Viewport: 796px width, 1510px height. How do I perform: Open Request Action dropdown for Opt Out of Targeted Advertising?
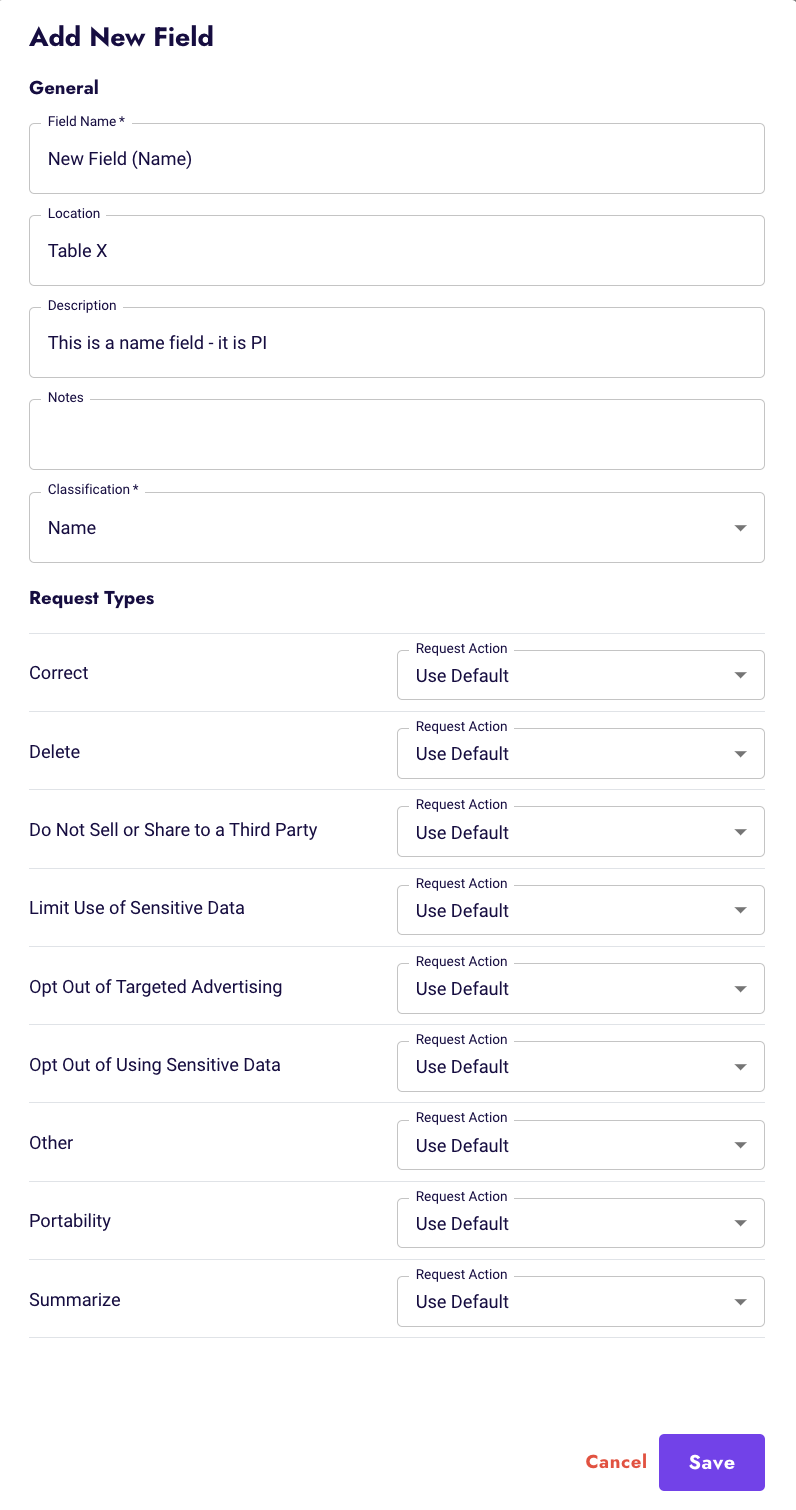coord(581,988)
